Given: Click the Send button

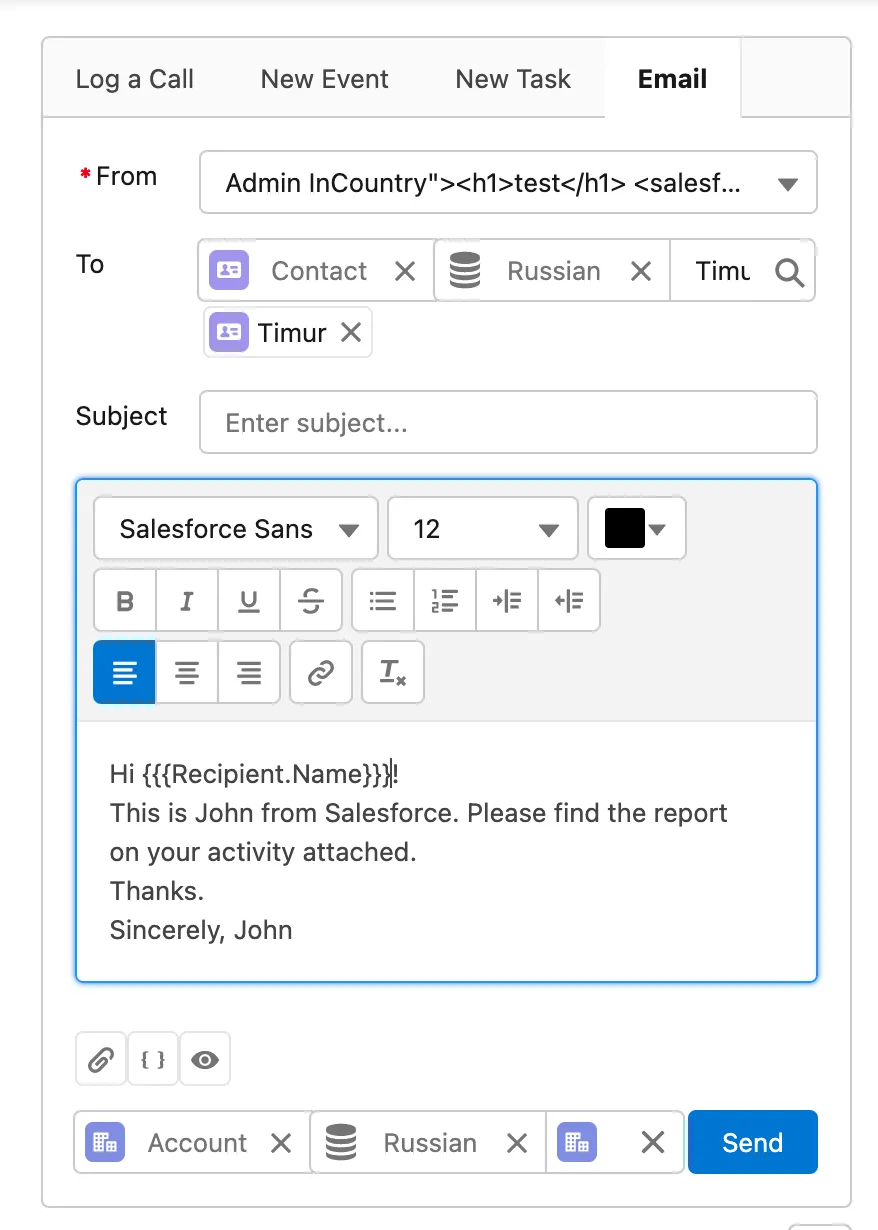Looking at the screenshot, I should coord(752,1143).
